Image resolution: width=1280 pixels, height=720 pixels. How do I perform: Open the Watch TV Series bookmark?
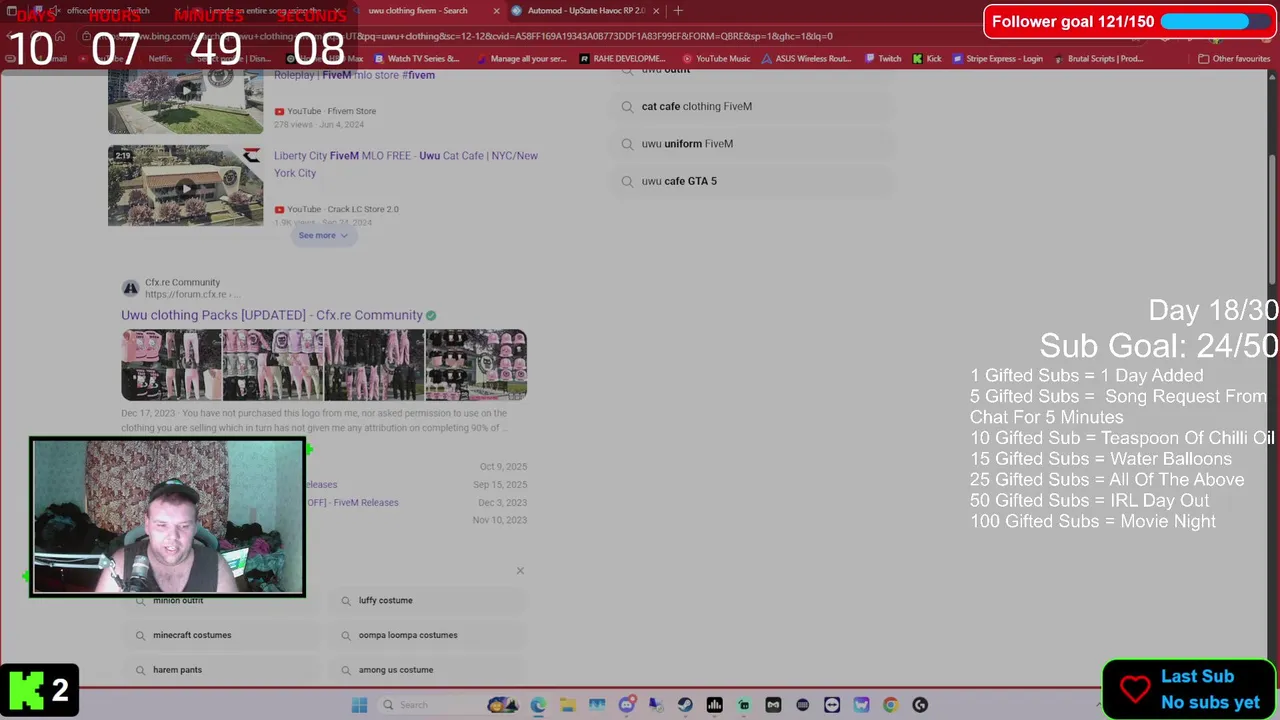[416, 58]
